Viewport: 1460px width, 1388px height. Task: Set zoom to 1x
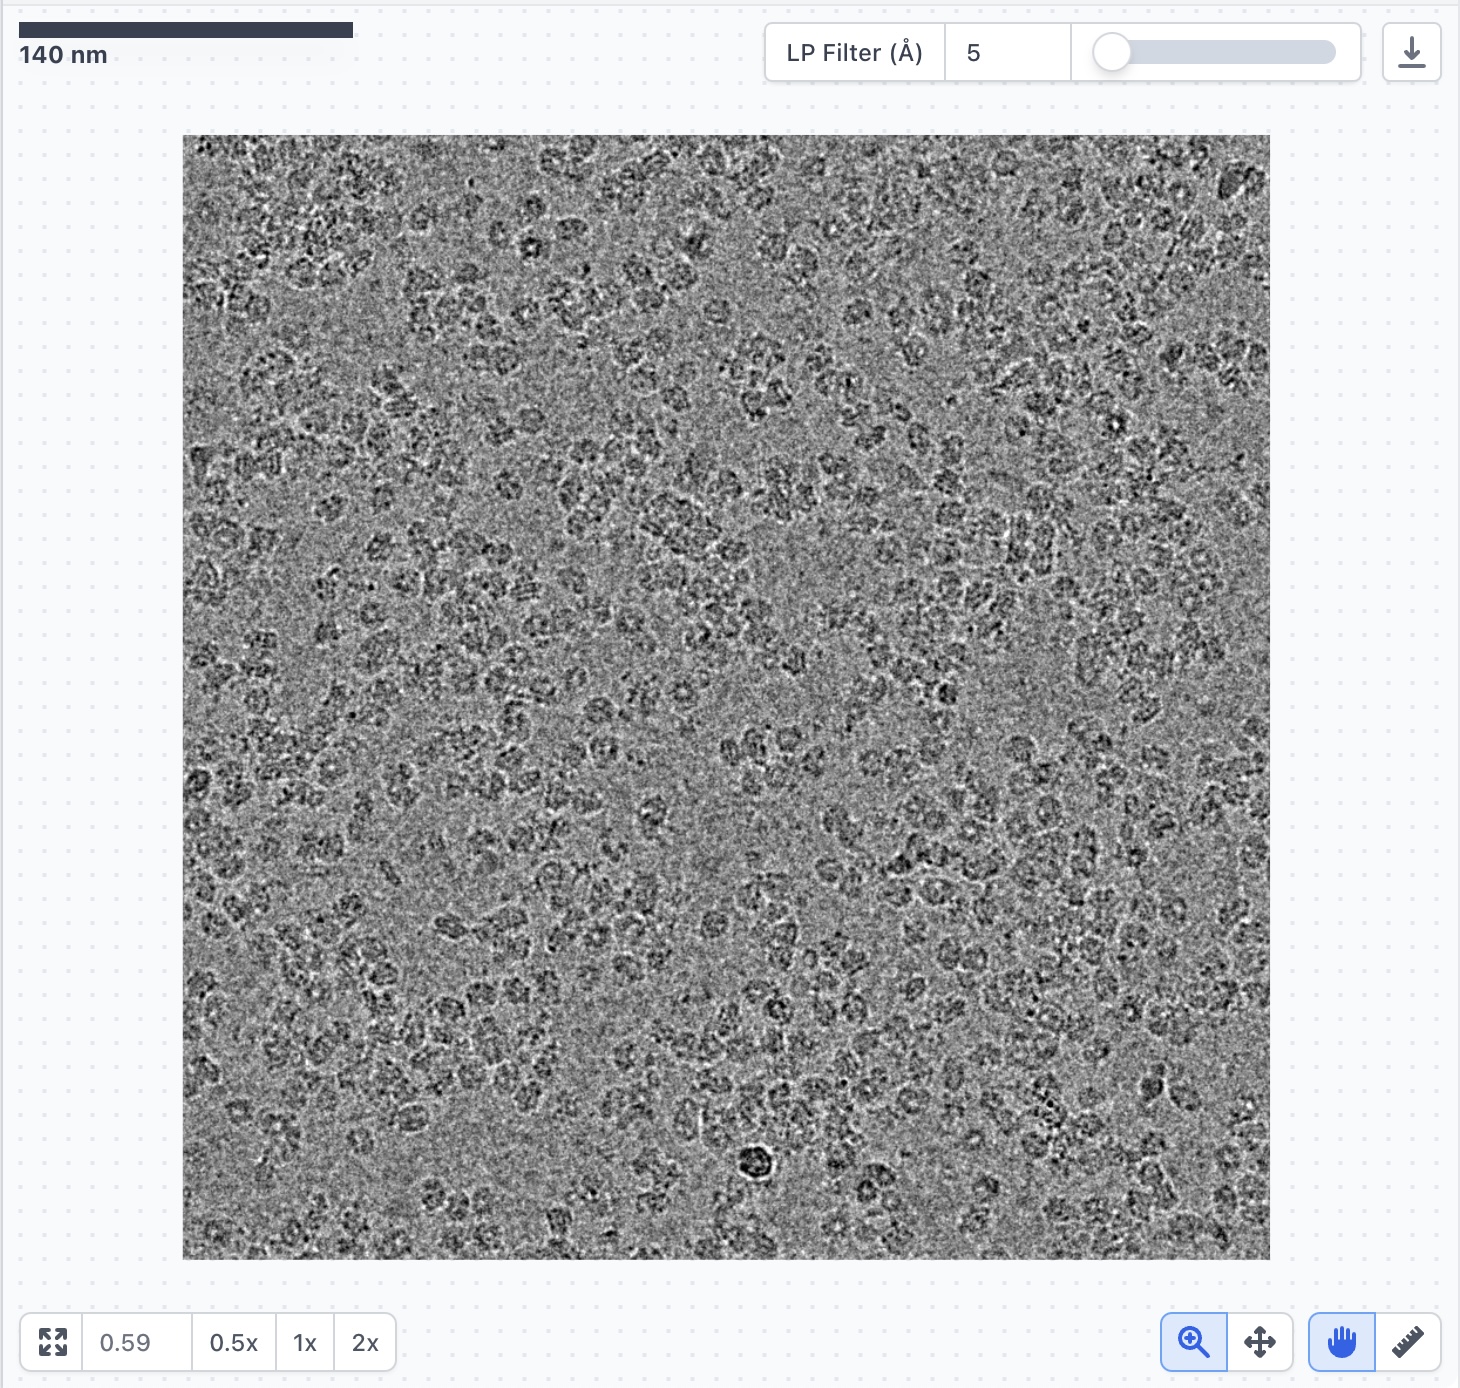coord(305,1342)
